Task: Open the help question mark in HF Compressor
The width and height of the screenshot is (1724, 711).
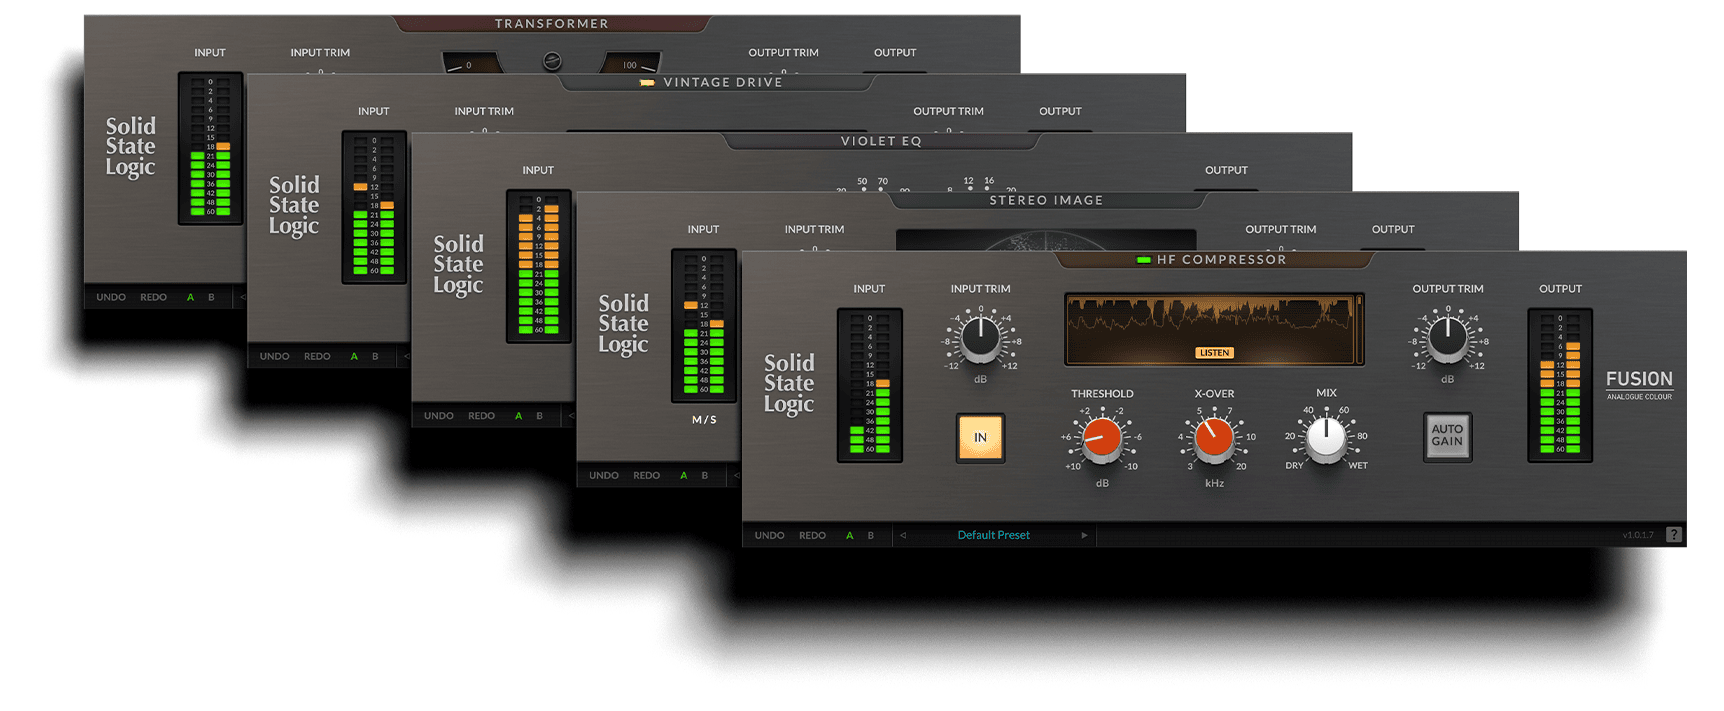Action: pyautogui.click(x=1674, y=535)
